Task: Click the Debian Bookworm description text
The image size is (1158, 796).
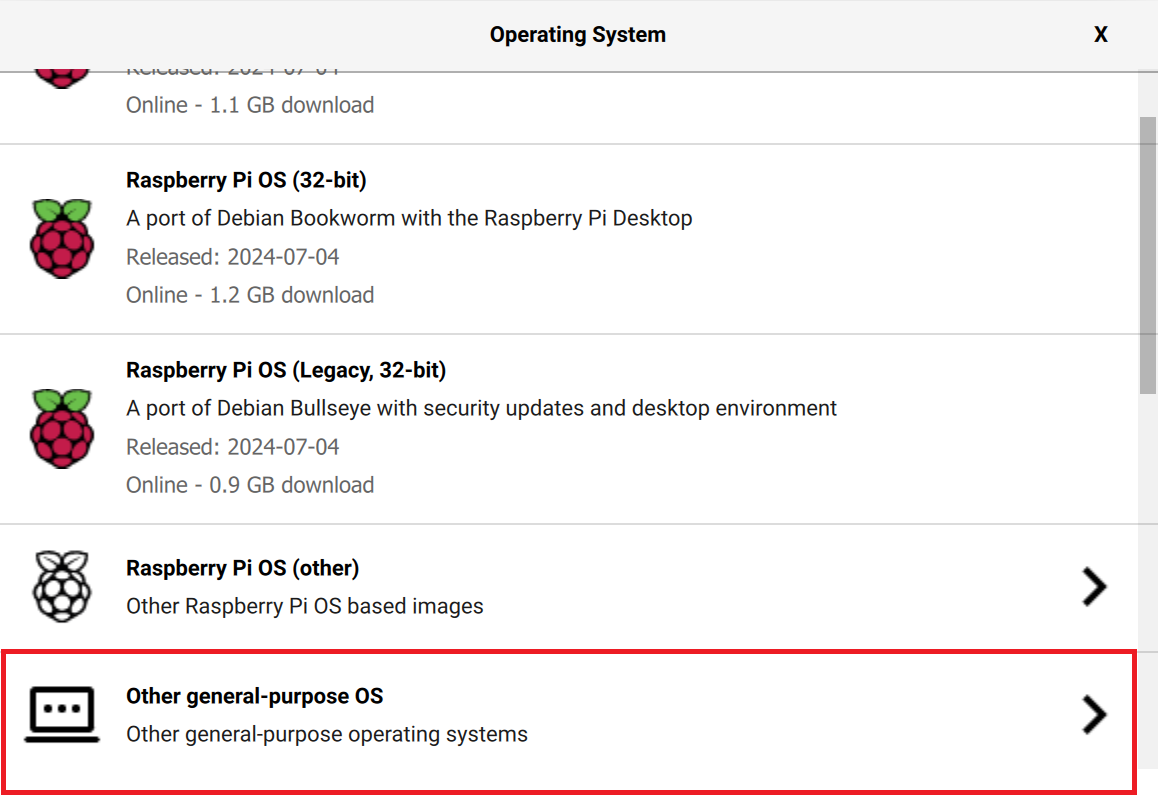Action: point(409,218)
